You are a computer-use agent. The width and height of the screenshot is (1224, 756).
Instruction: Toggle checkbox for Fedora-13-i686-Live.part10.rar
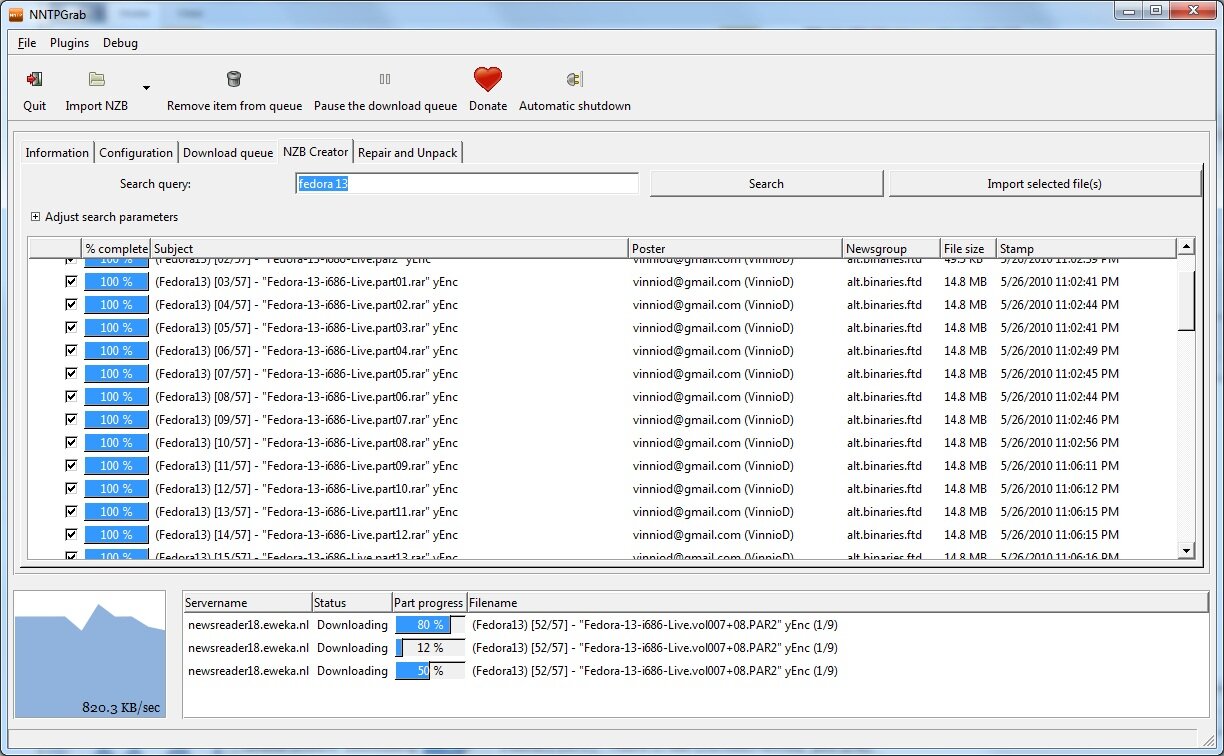click(70, 489)
